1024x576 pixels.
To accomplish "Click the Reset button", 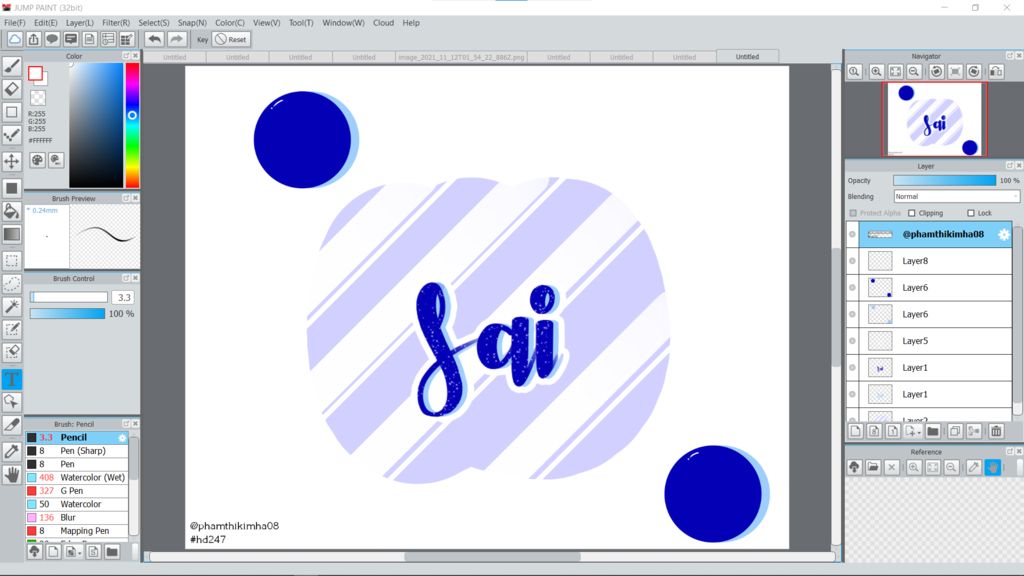I will 231,39.
